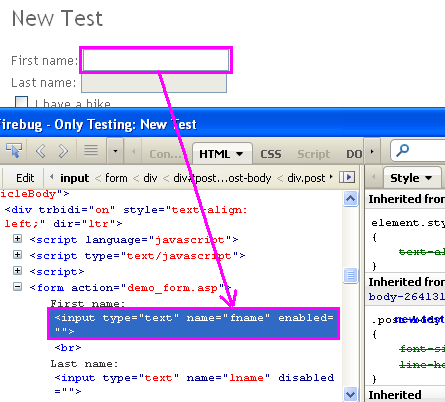Click the 'Last name:' text node
445x402 pixels.
(x=84, y=364)
